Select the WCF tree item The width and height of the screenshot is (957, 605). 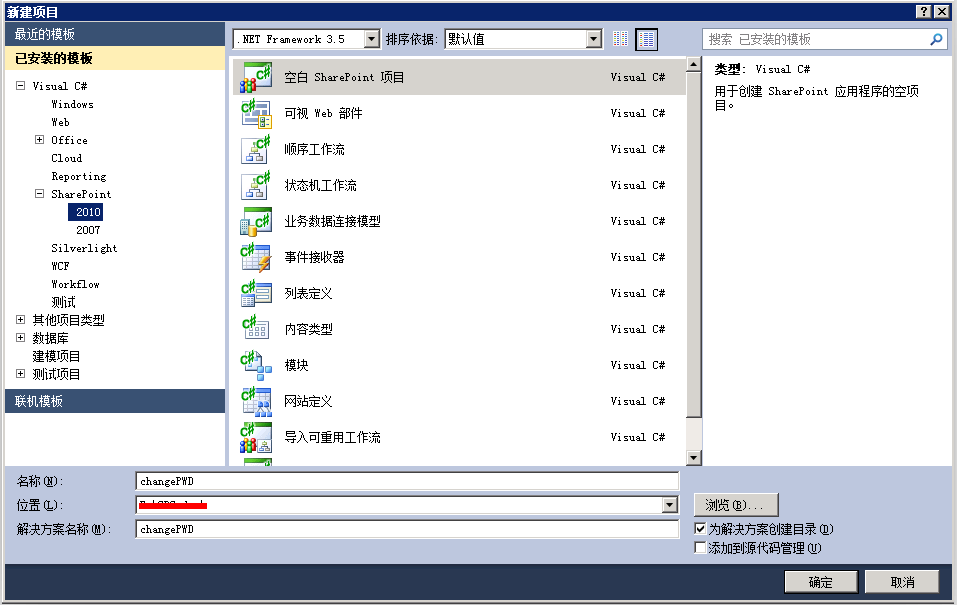tap(60, 266)
